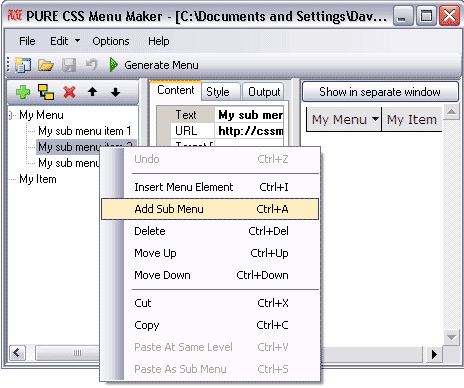Open the Edit menu

[59, 41]
